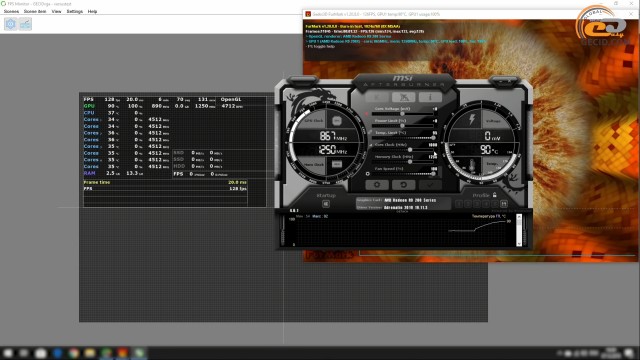The image size is (640, 360).
Task: Click the Windows Start button
Action: click(x=8, y=353)
